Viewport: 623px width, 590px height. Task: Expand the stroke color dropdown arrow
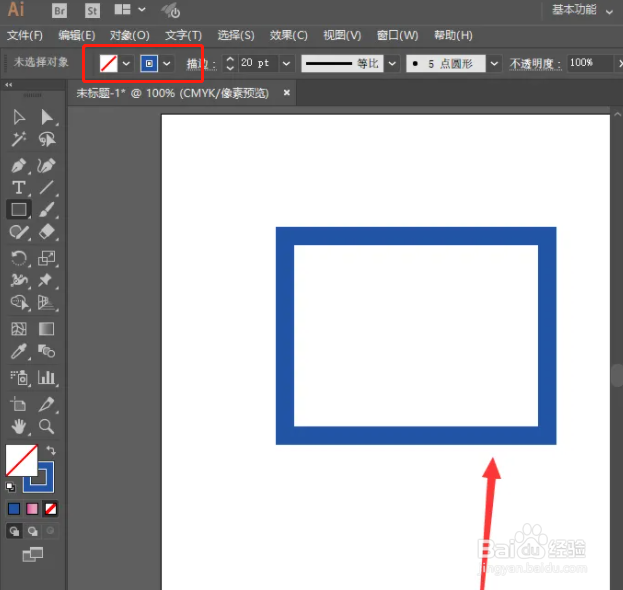(x=167, y=64)
